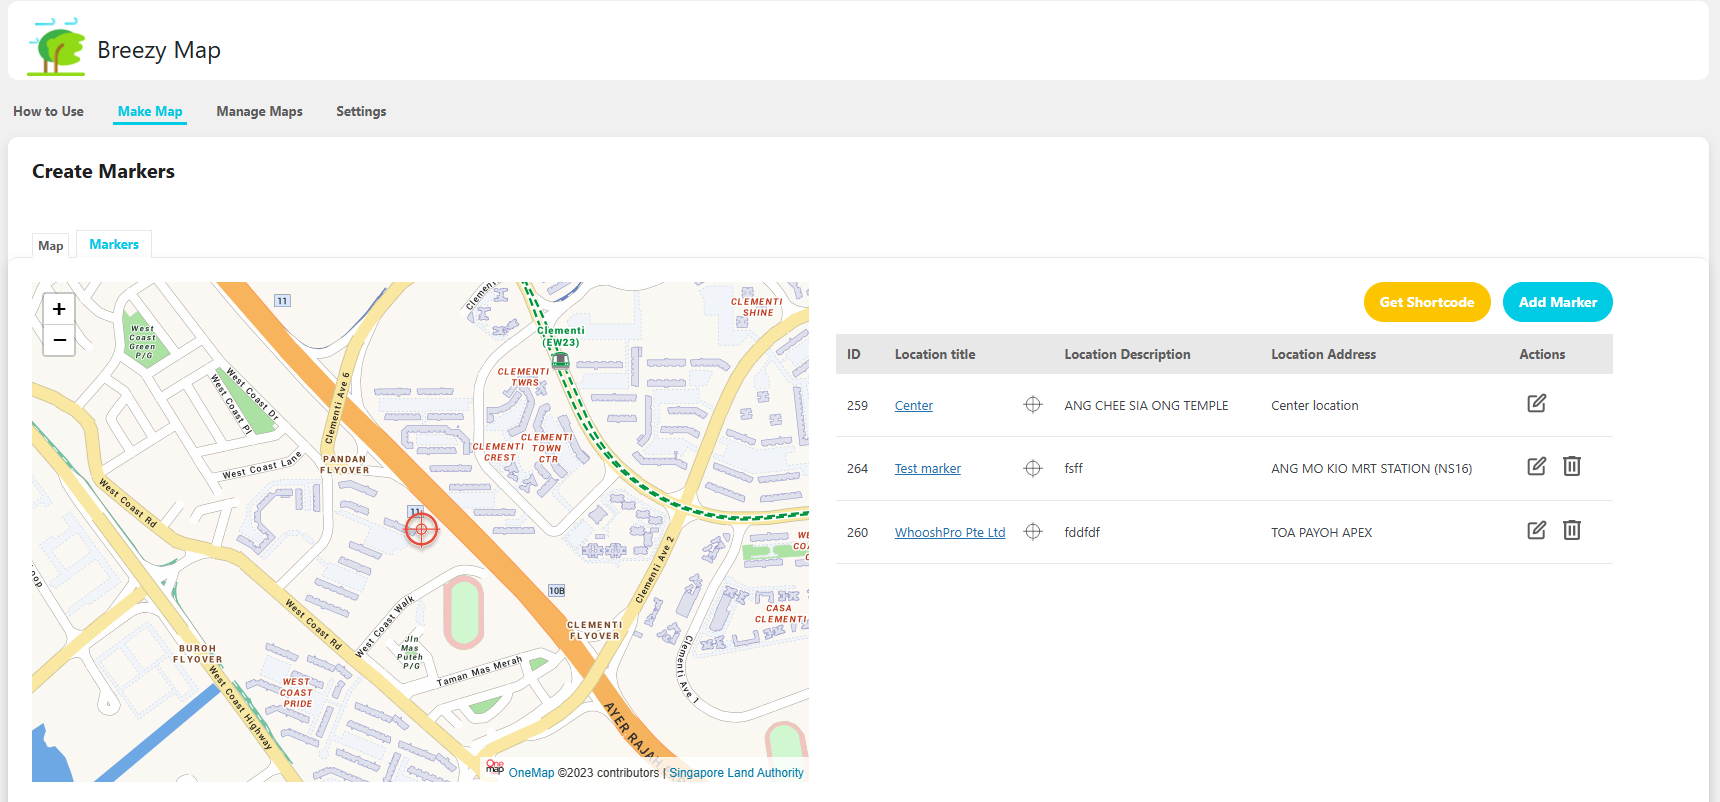Click ID 259 cell
Viewport: 1720px width, 802px height.
[x=857, y=405]
